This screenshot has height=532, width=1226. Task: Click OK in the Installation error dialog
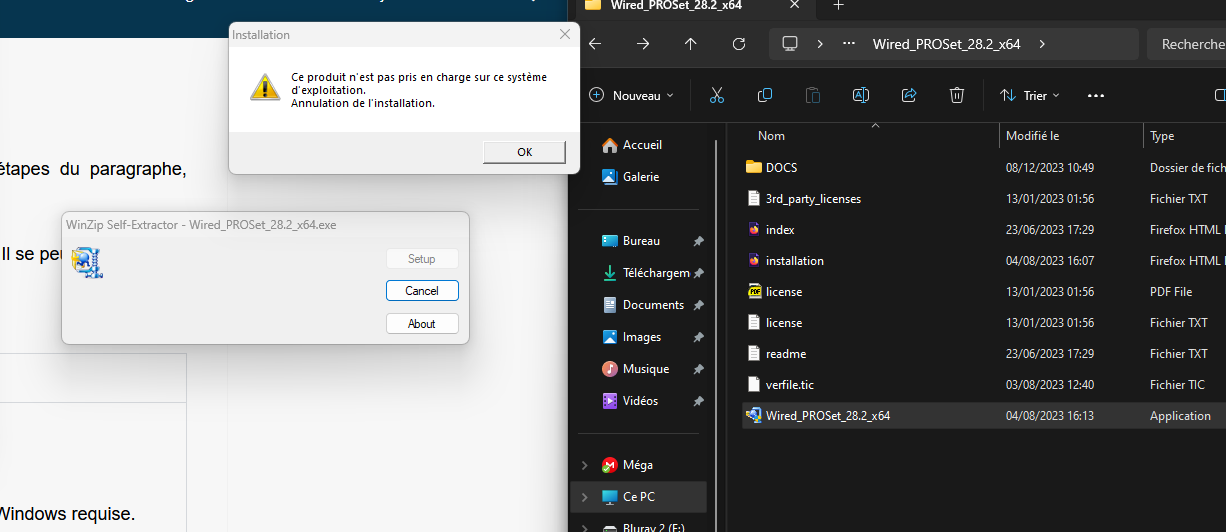[524, 152]
